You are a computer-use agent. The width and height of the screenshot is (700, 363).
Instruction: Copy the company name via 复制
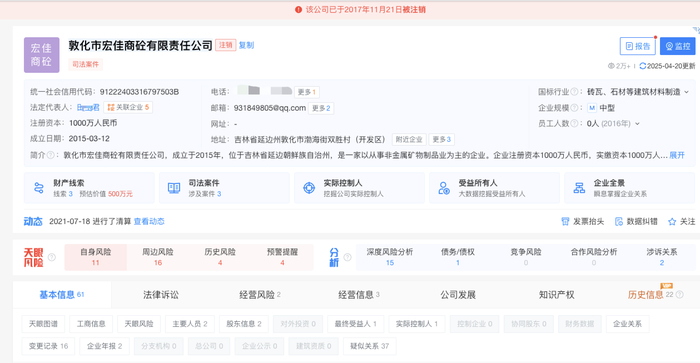point(246,45)
